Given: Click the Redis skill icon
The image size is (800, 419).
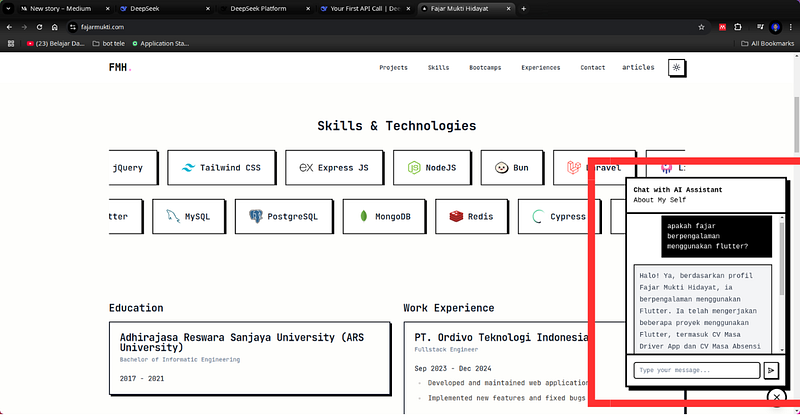Looking at the screenshot, I should click(x=456, y=216).
